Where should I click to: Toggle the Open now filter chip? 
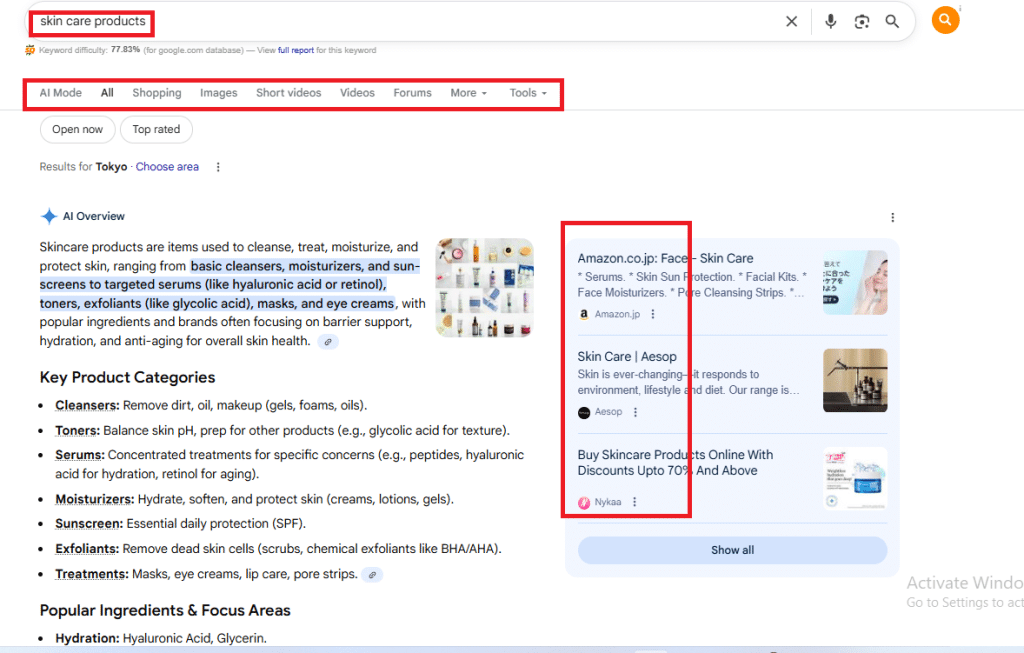coord(77,129)
